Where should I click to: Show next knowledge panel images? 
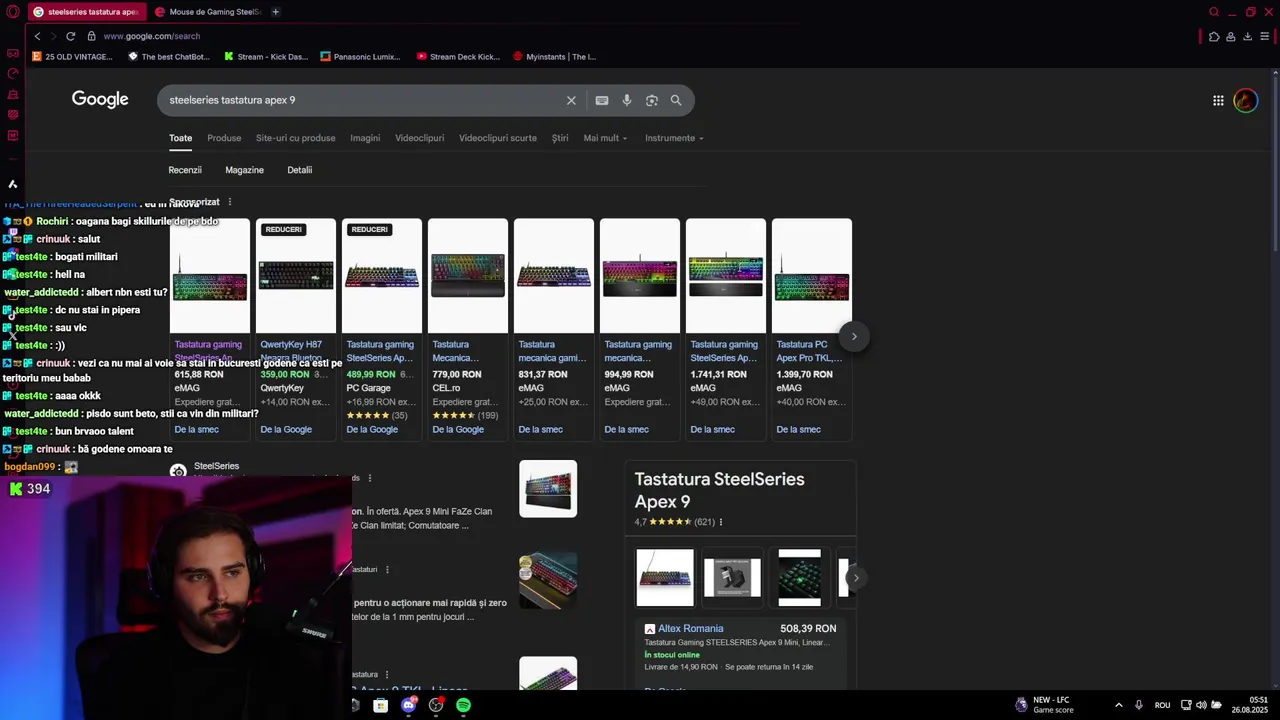pos(855,578)
